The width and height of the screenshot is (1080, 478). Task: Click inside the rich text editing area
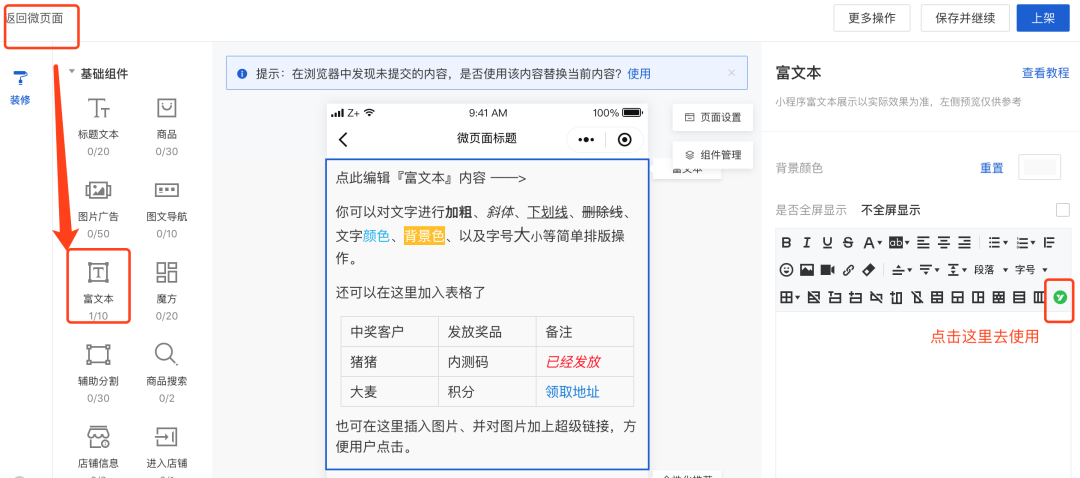(923, 395)
